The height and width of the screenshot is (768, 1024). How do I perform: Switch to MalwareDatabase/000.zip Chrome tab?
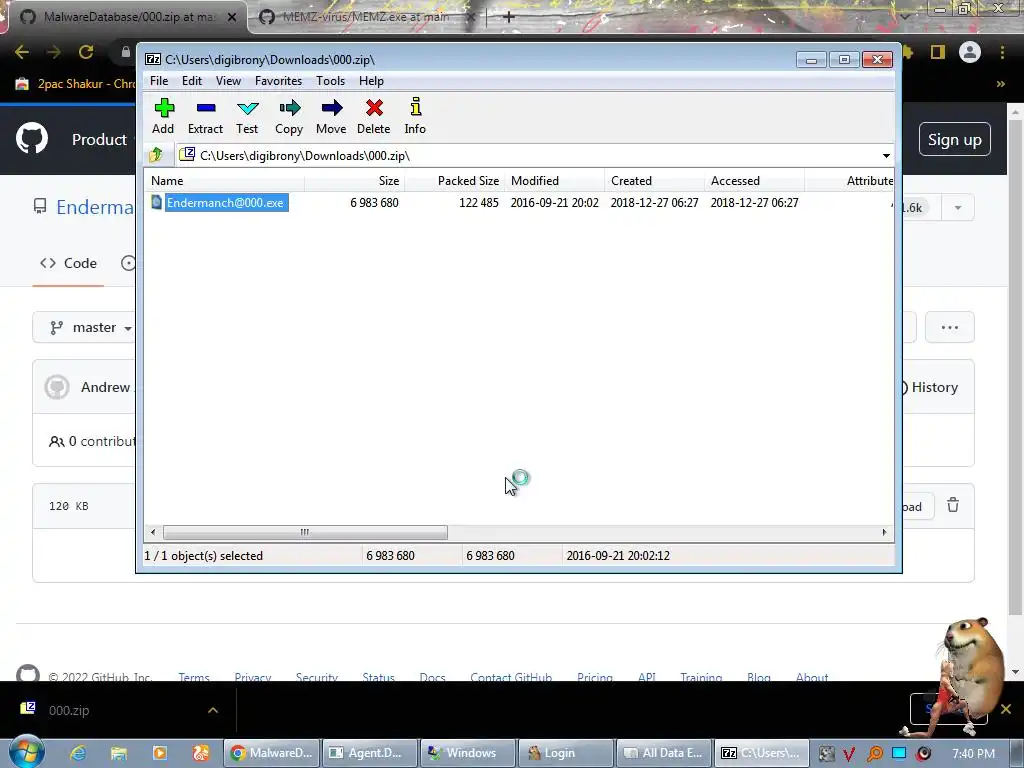tap(129, 17)
